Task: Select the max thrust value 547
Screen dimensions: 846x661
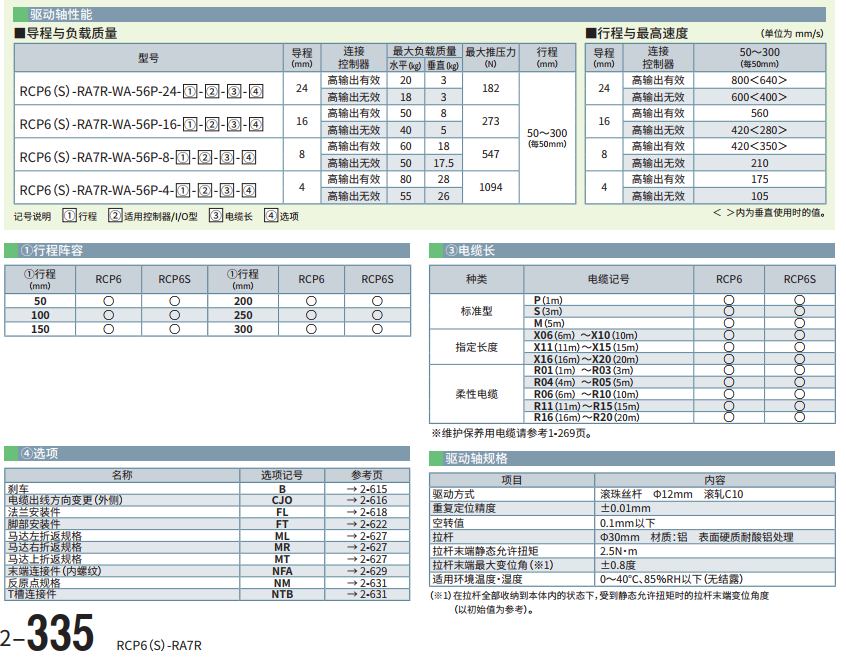Action: pyautogui.click(x=490, y=154)
